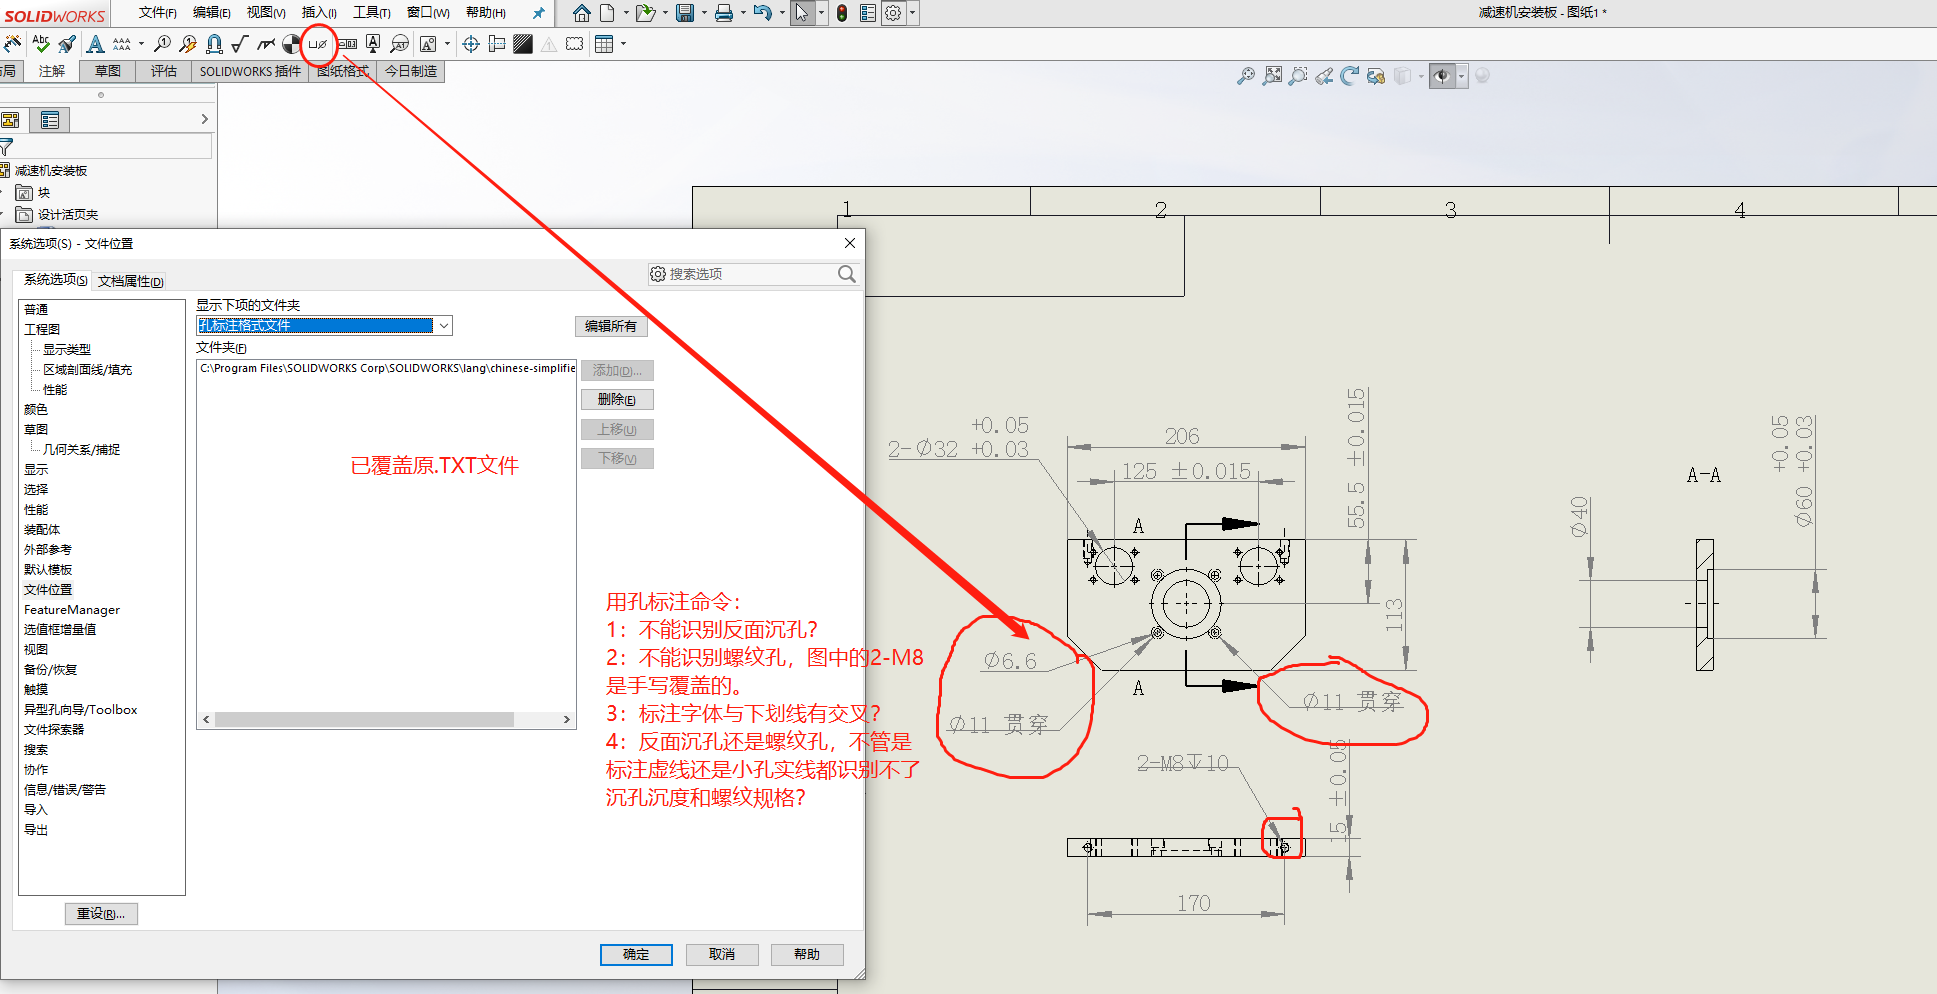Insert a Center Mark annotation
The image size is (1937, 994).
click(471, 44)
